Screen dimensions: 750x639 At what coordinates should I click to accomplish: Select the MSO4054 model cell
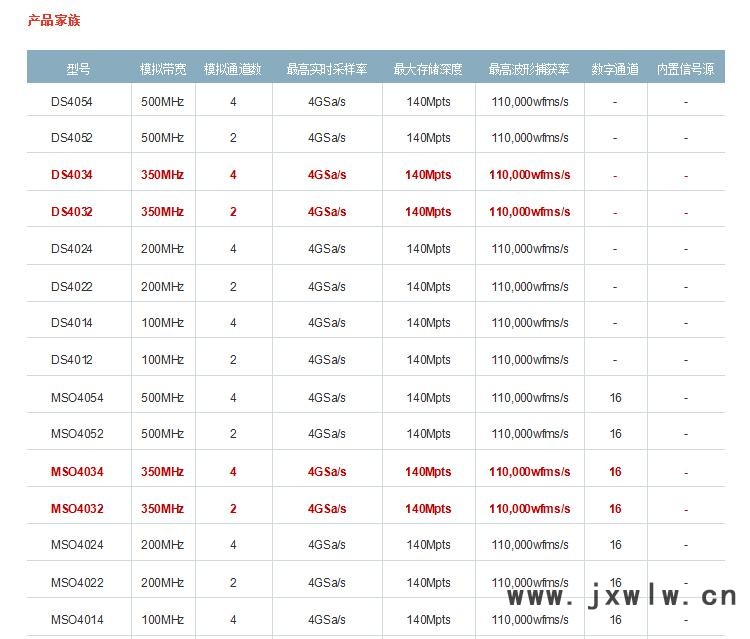(x=77, y=397)
